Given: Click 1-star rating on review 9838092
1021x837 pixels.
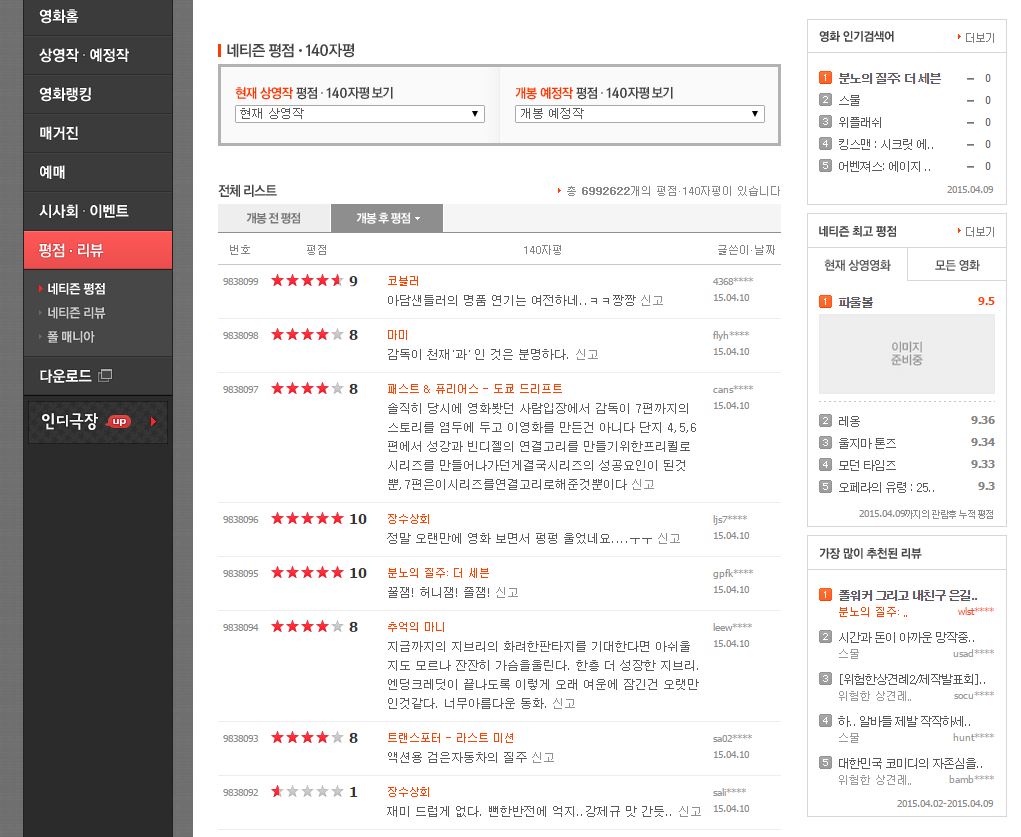Looking at the screenshot, I should tap(314, 792).
